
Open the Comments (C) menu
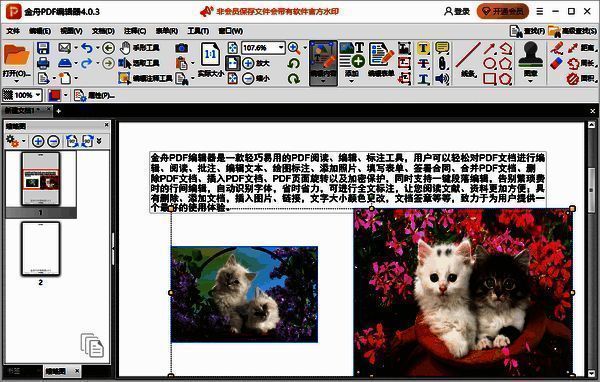point(135,31)
